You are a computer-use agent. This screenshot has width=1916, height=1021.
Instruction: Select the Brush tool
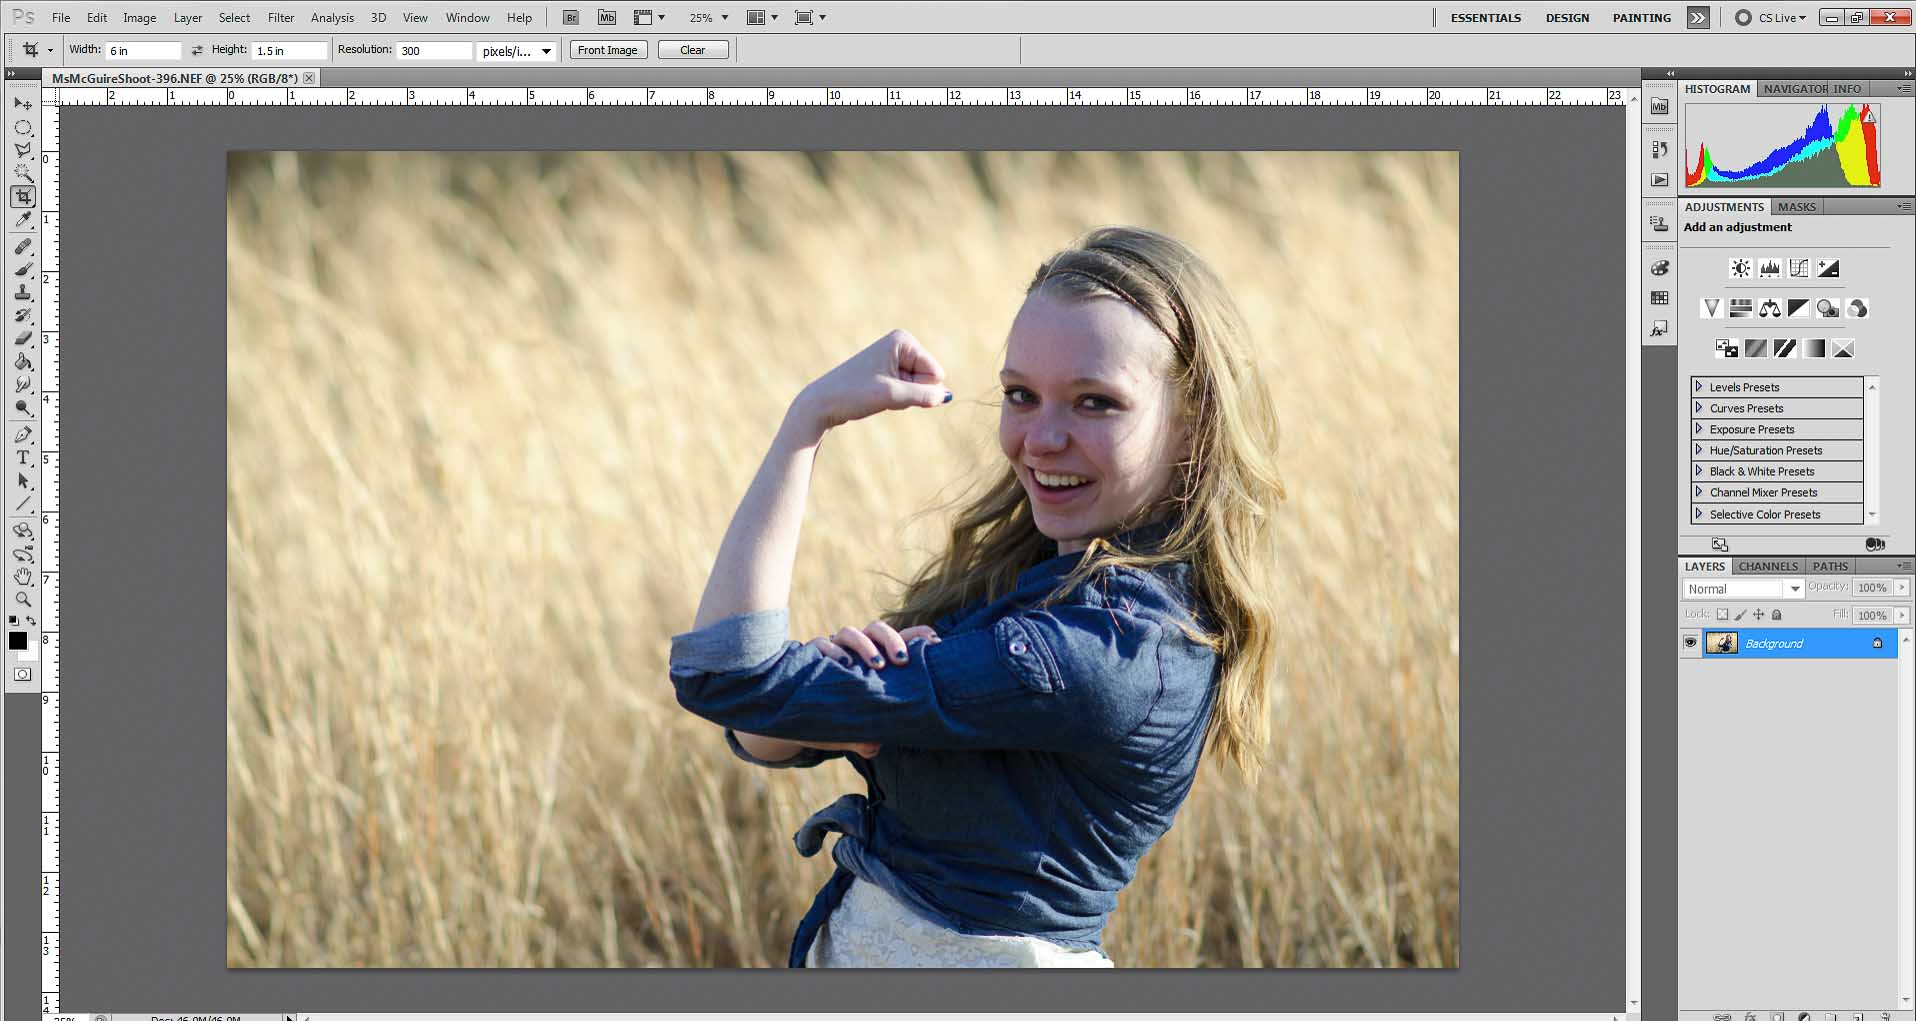point(23,270)
